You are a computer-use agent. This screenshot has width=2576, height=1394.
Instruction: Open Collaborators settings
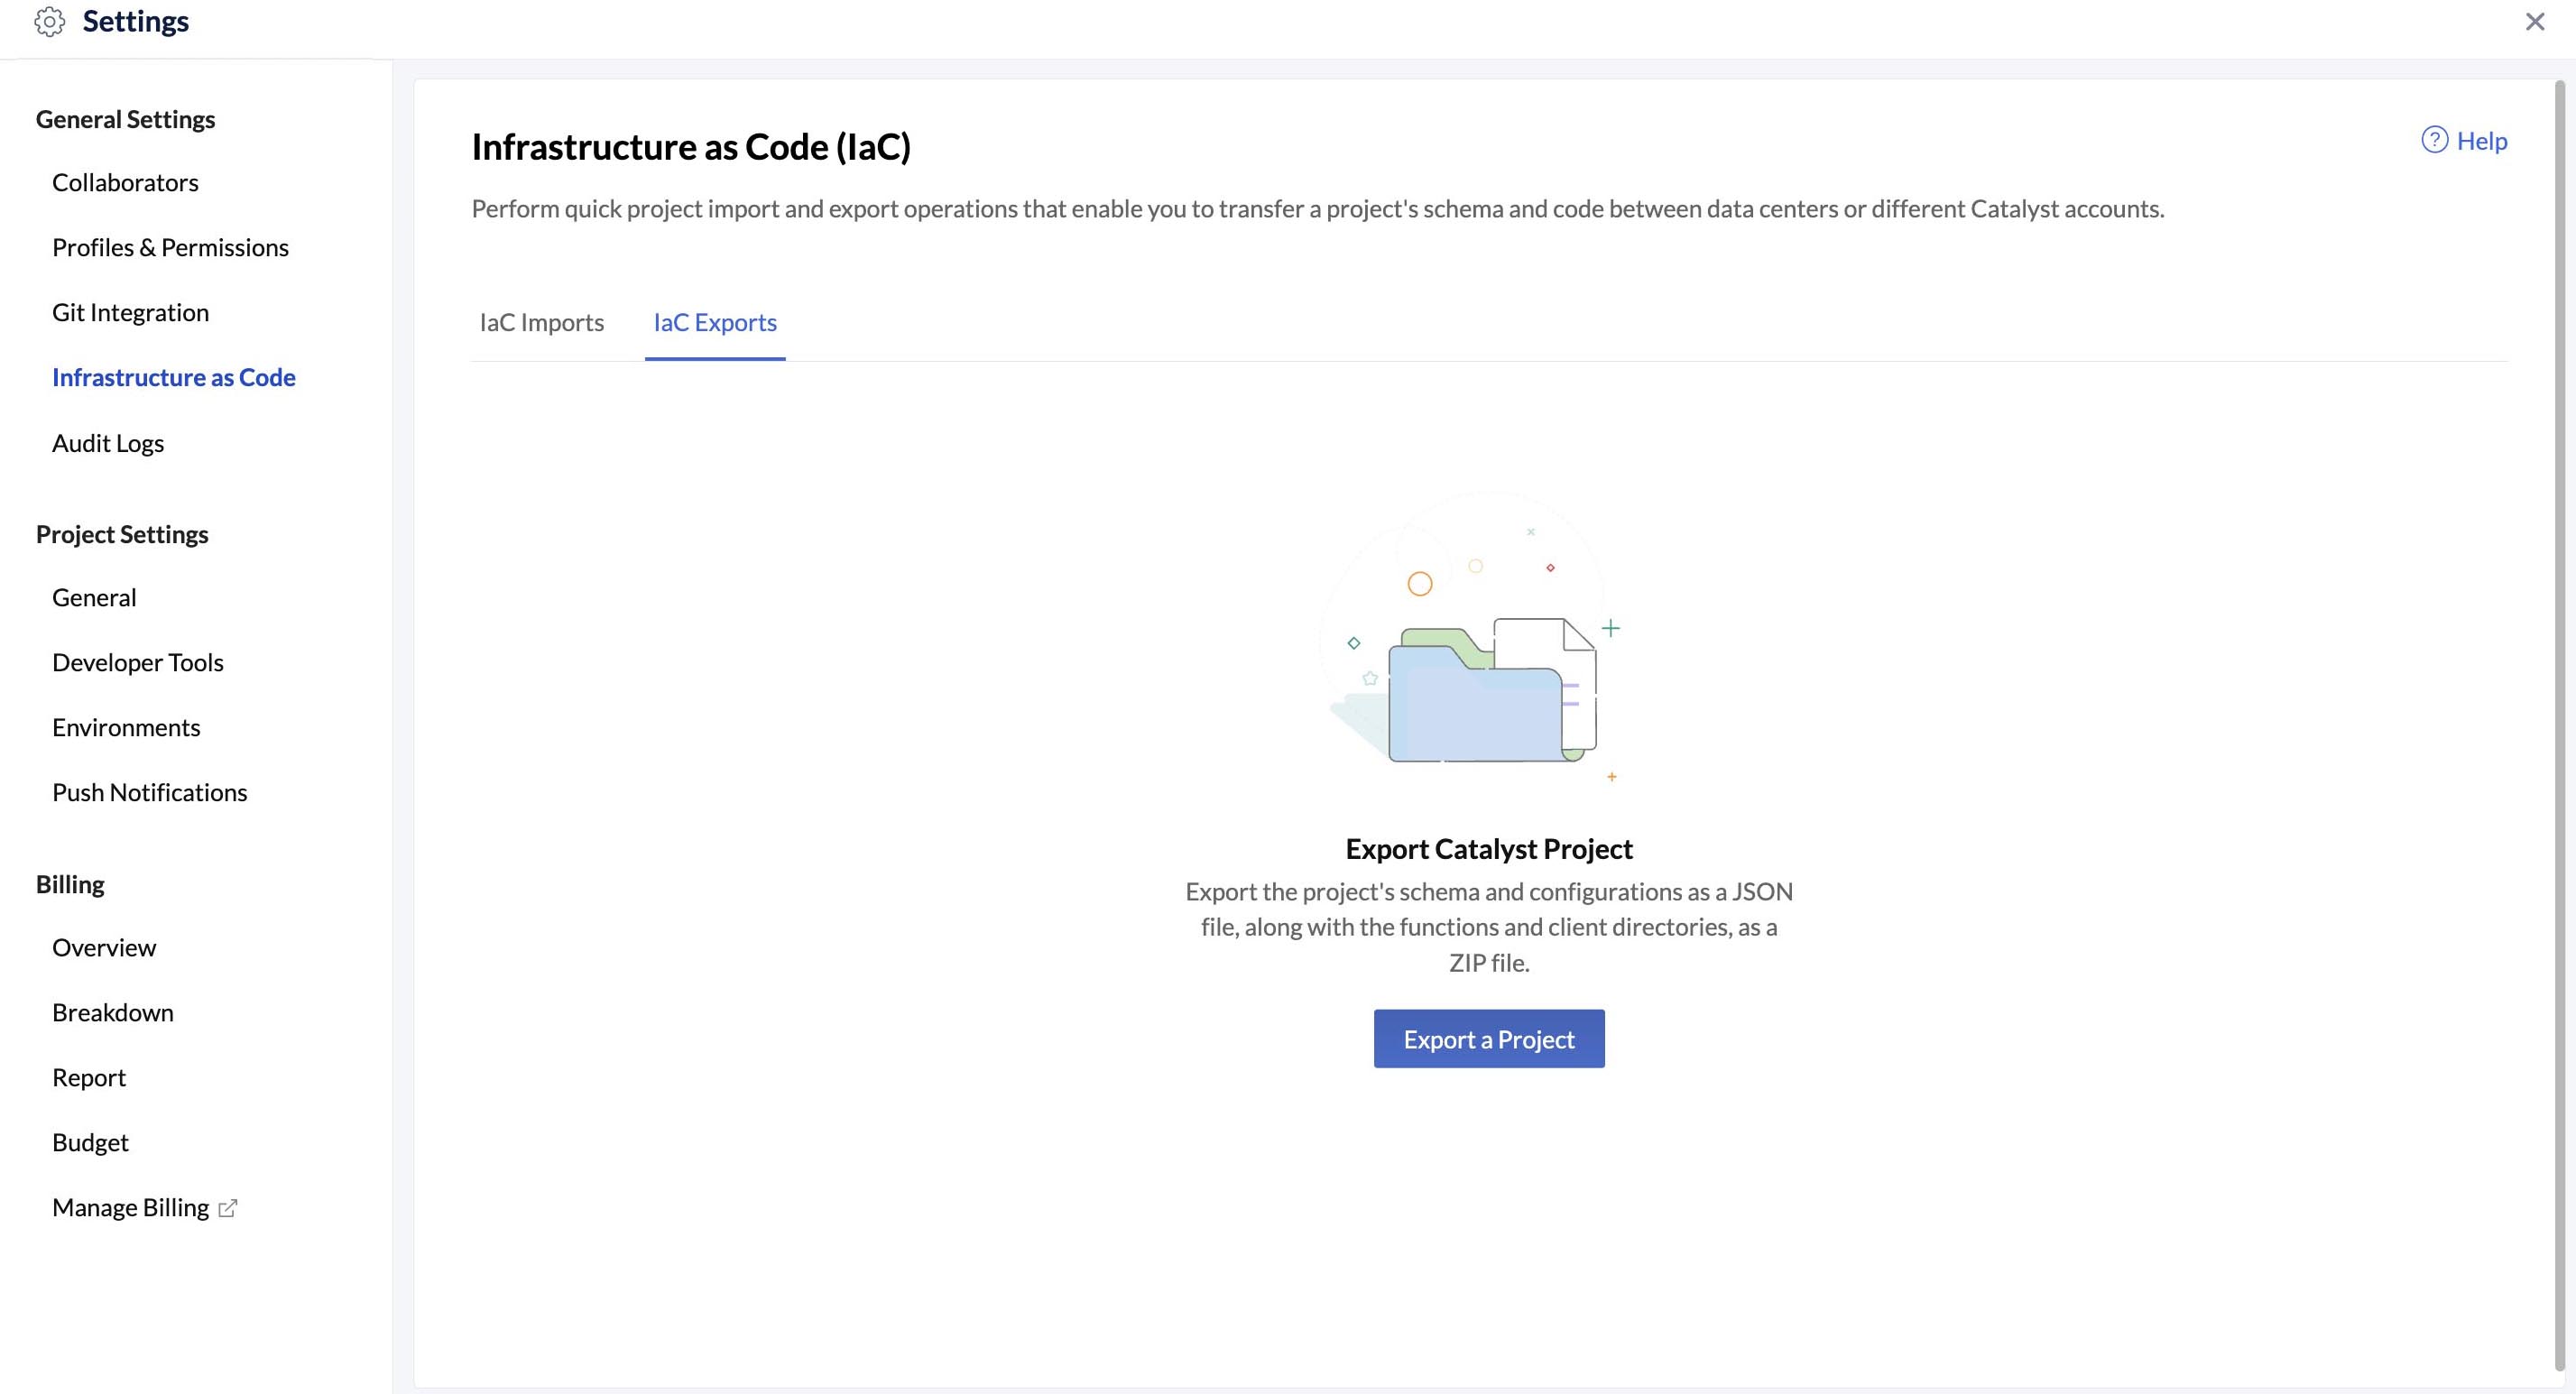click(x=125, y=182)
